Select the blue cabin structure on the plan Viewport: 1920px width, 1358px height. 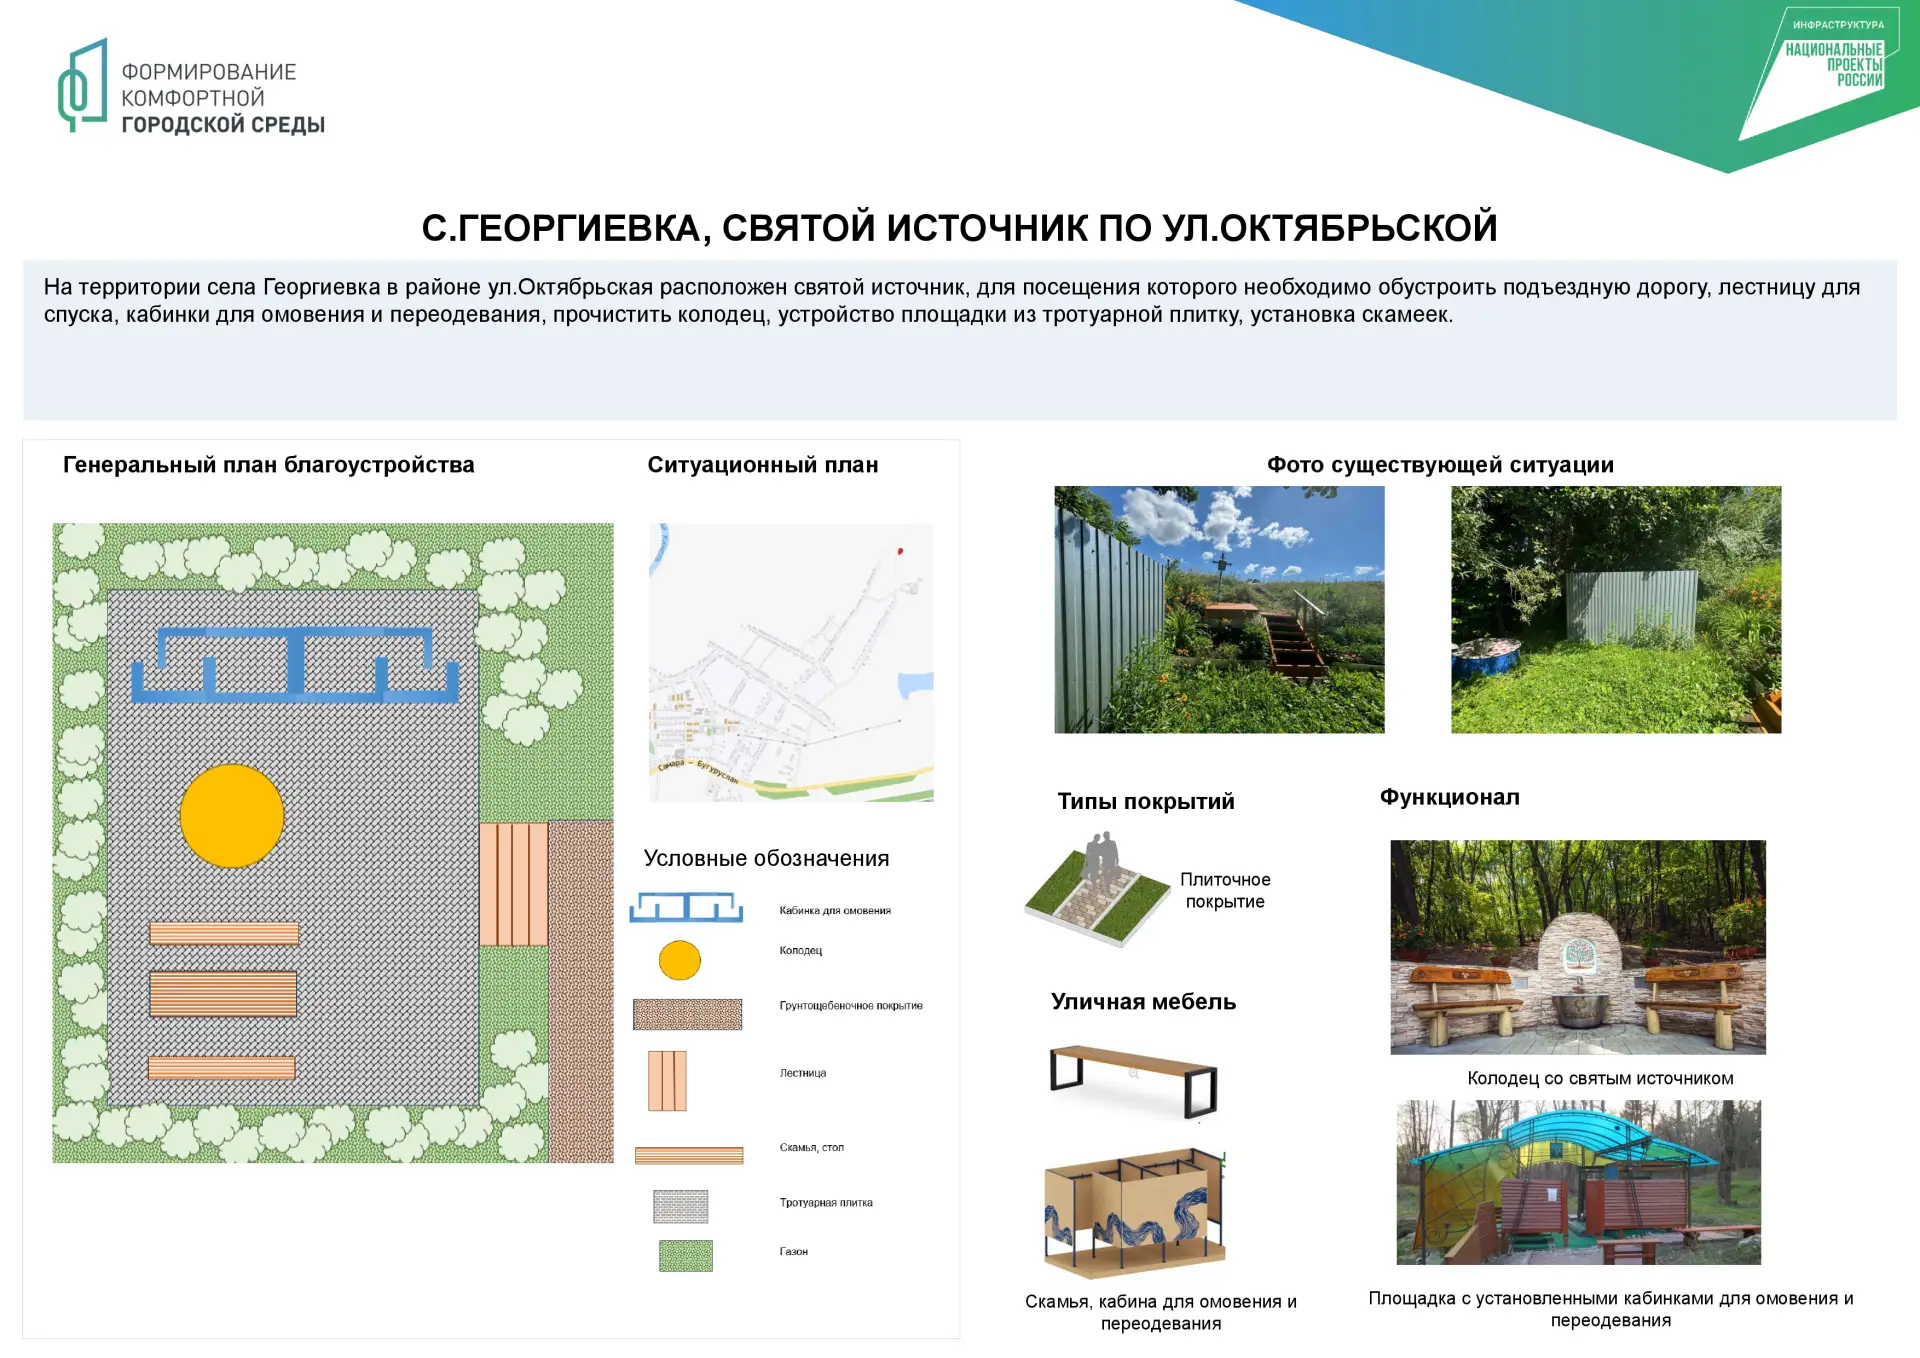pyautogui.click(x=296, y=665)
